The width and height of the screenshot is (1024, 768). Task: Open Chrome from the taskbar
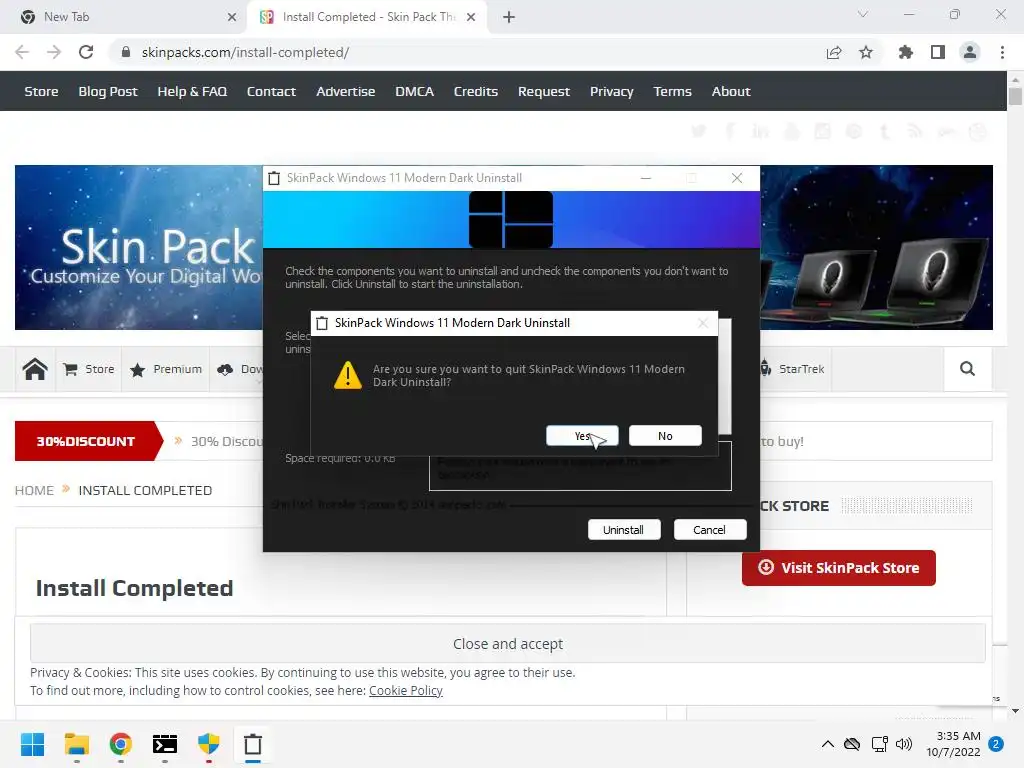121,744
